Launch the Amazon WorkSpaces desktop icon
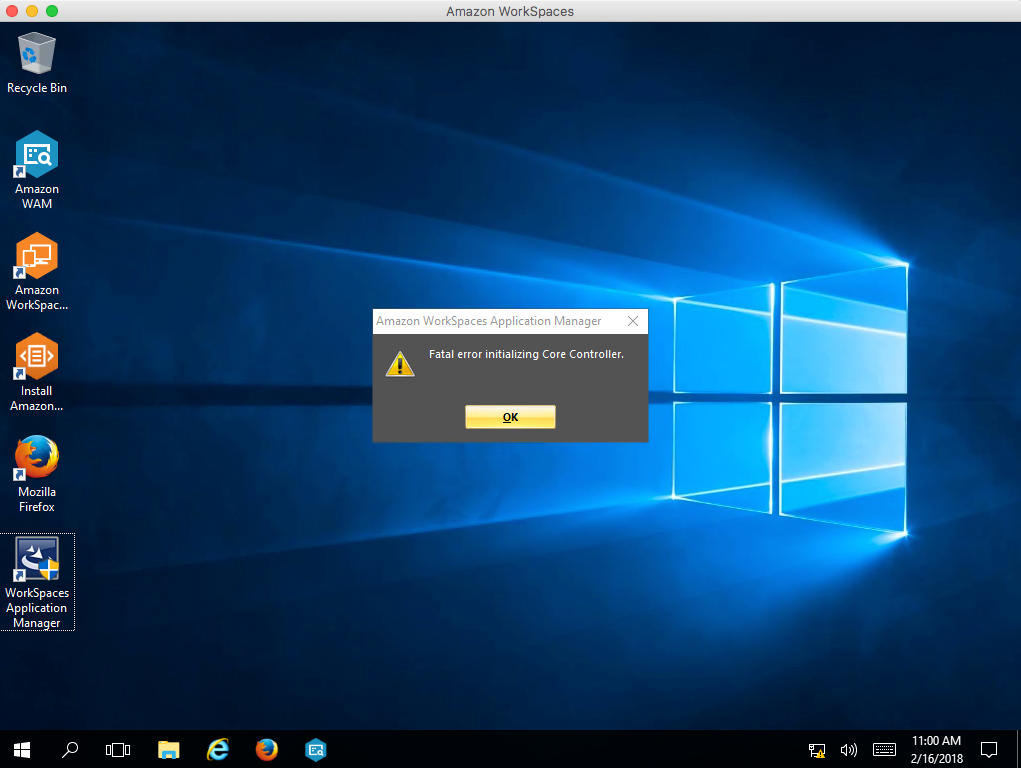The image size is (1021, 768). click(x=36, y=257)
